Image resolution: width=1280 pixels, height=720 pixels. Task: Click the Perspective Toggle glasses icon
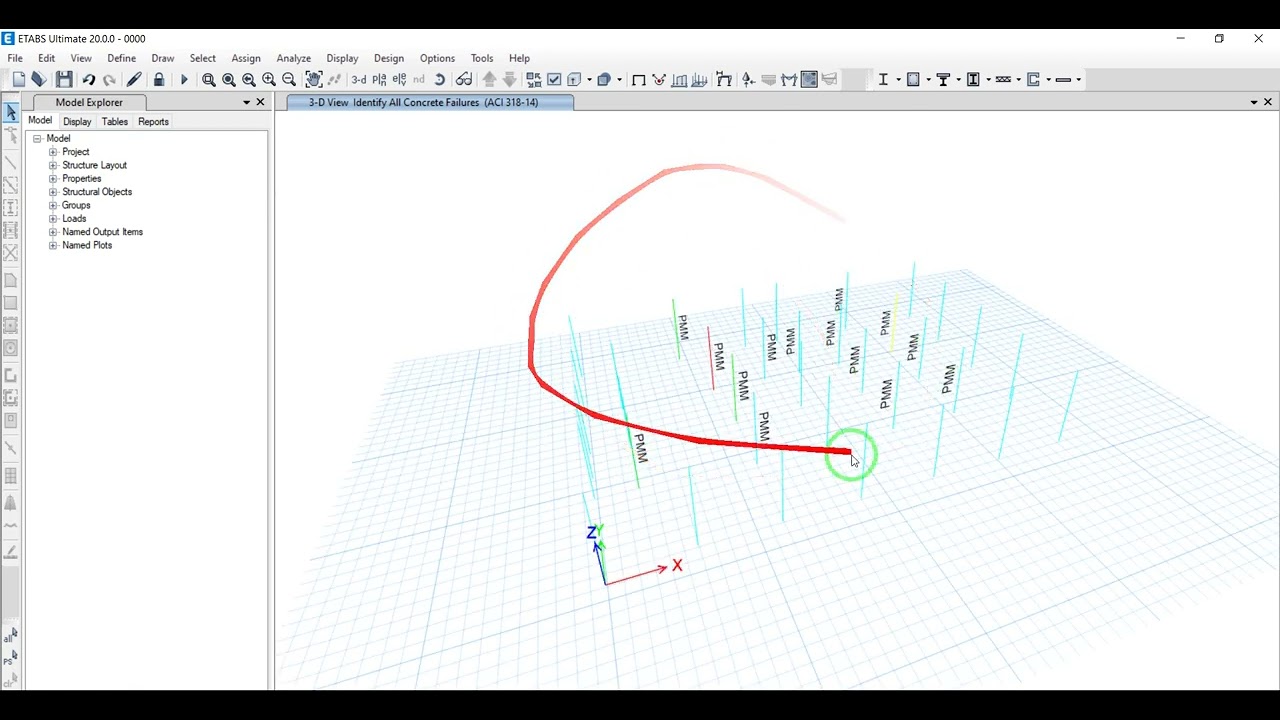[x=464, y=80]
